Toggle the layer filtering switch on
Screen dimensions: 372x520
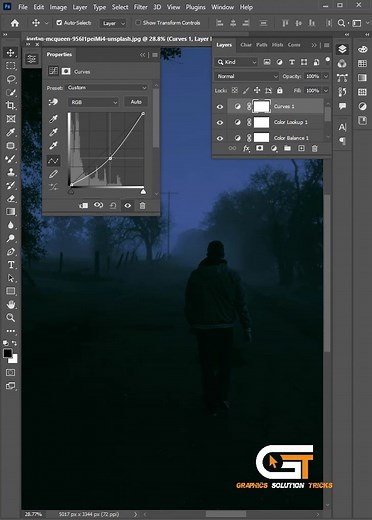click(328, 60)
